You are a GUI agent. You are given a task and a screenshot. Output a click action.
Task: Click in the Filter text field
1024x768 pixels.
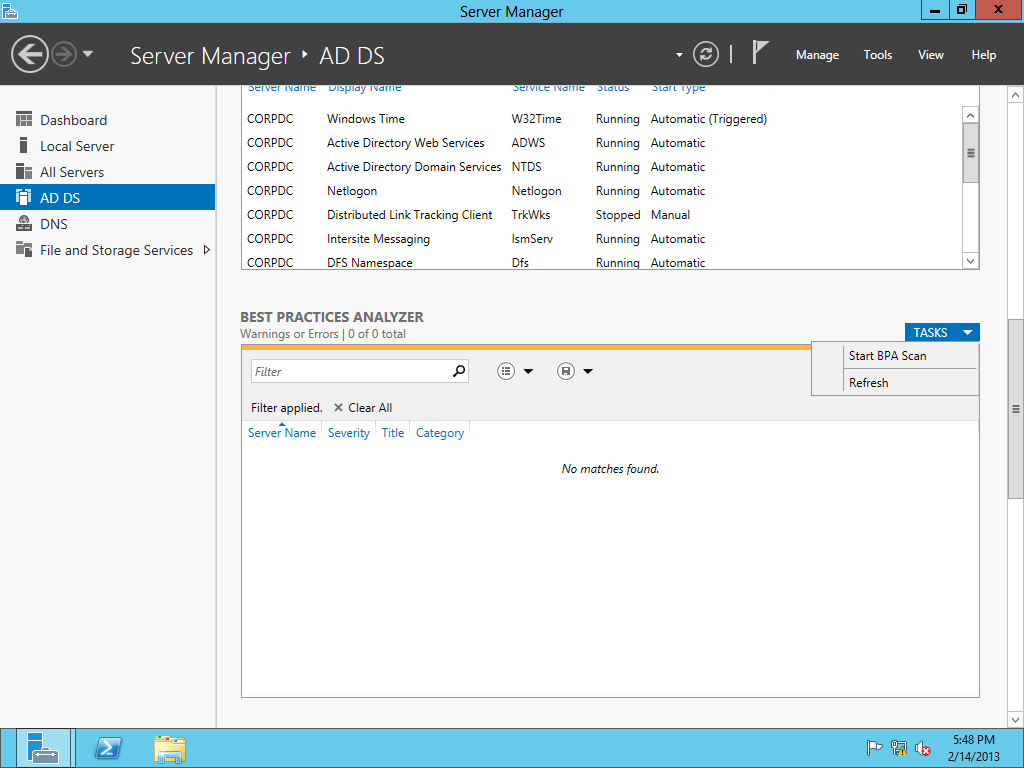[x=350, y=371]
